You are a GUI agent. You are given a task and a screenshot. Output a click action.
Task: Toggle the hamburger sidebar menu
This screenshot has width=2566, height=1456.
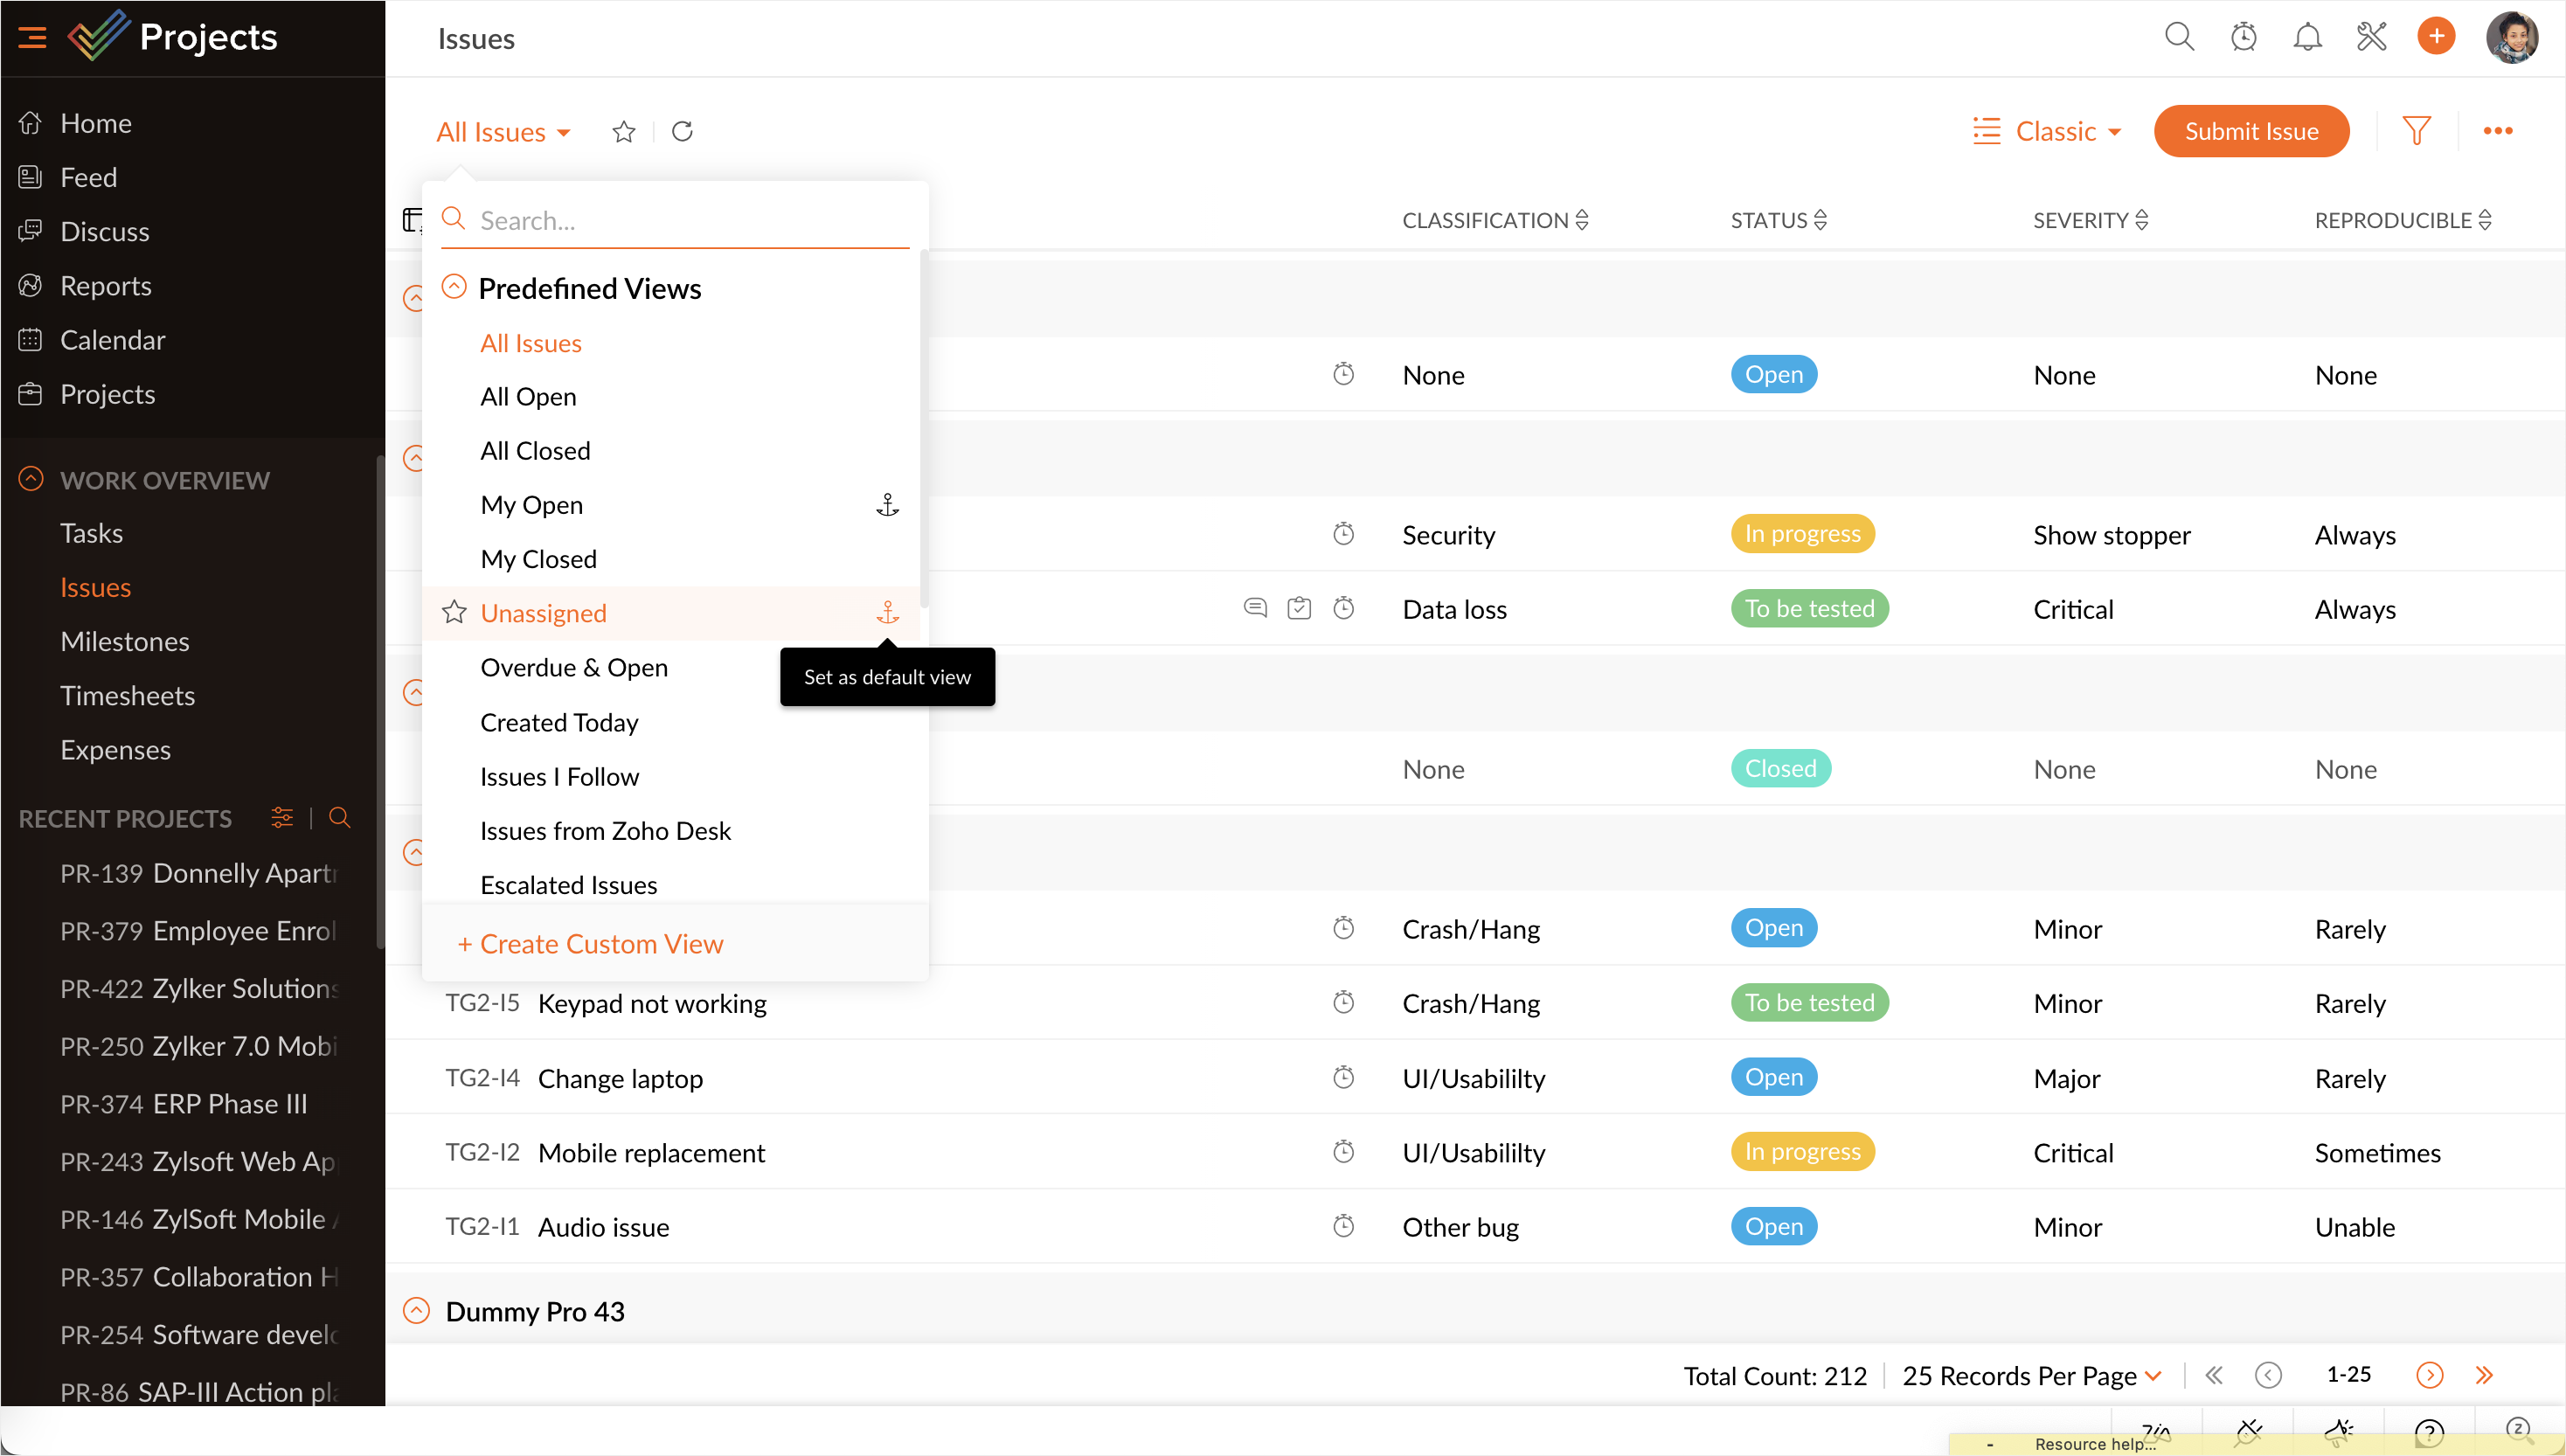pos(32,37)
